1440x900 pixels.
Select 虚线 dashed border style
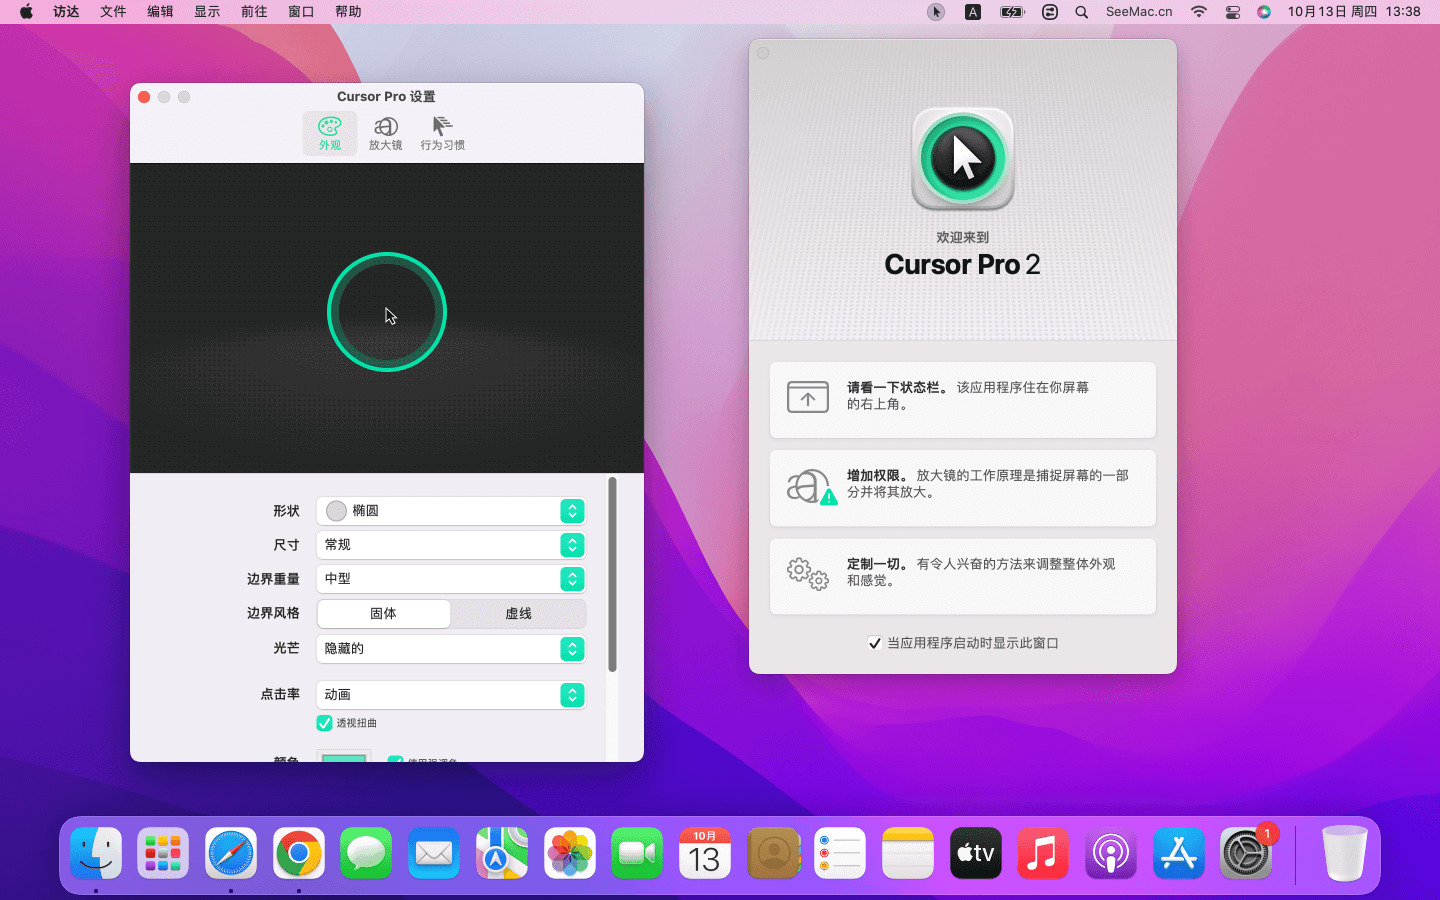[x=518, y=613]
